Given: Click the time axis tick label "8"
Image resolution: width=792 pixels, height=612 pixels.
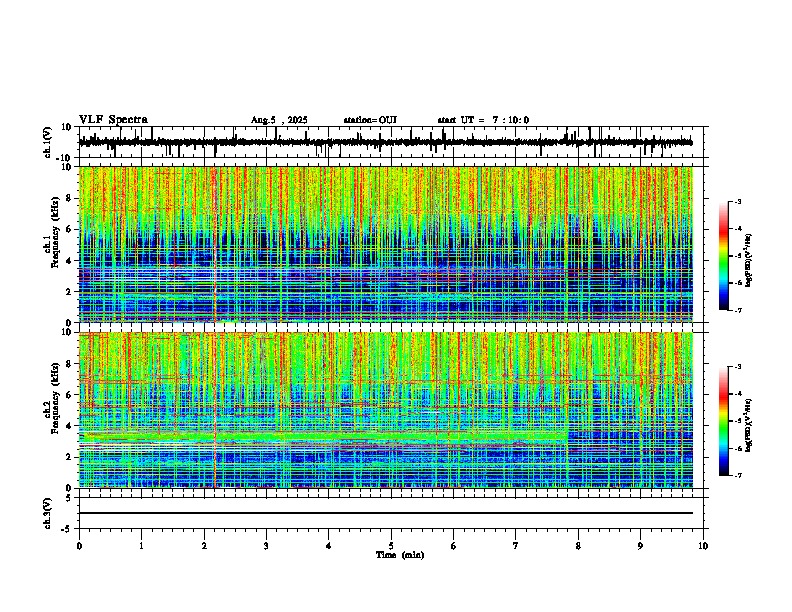Looking at the screenshot, I should [578, 546].
